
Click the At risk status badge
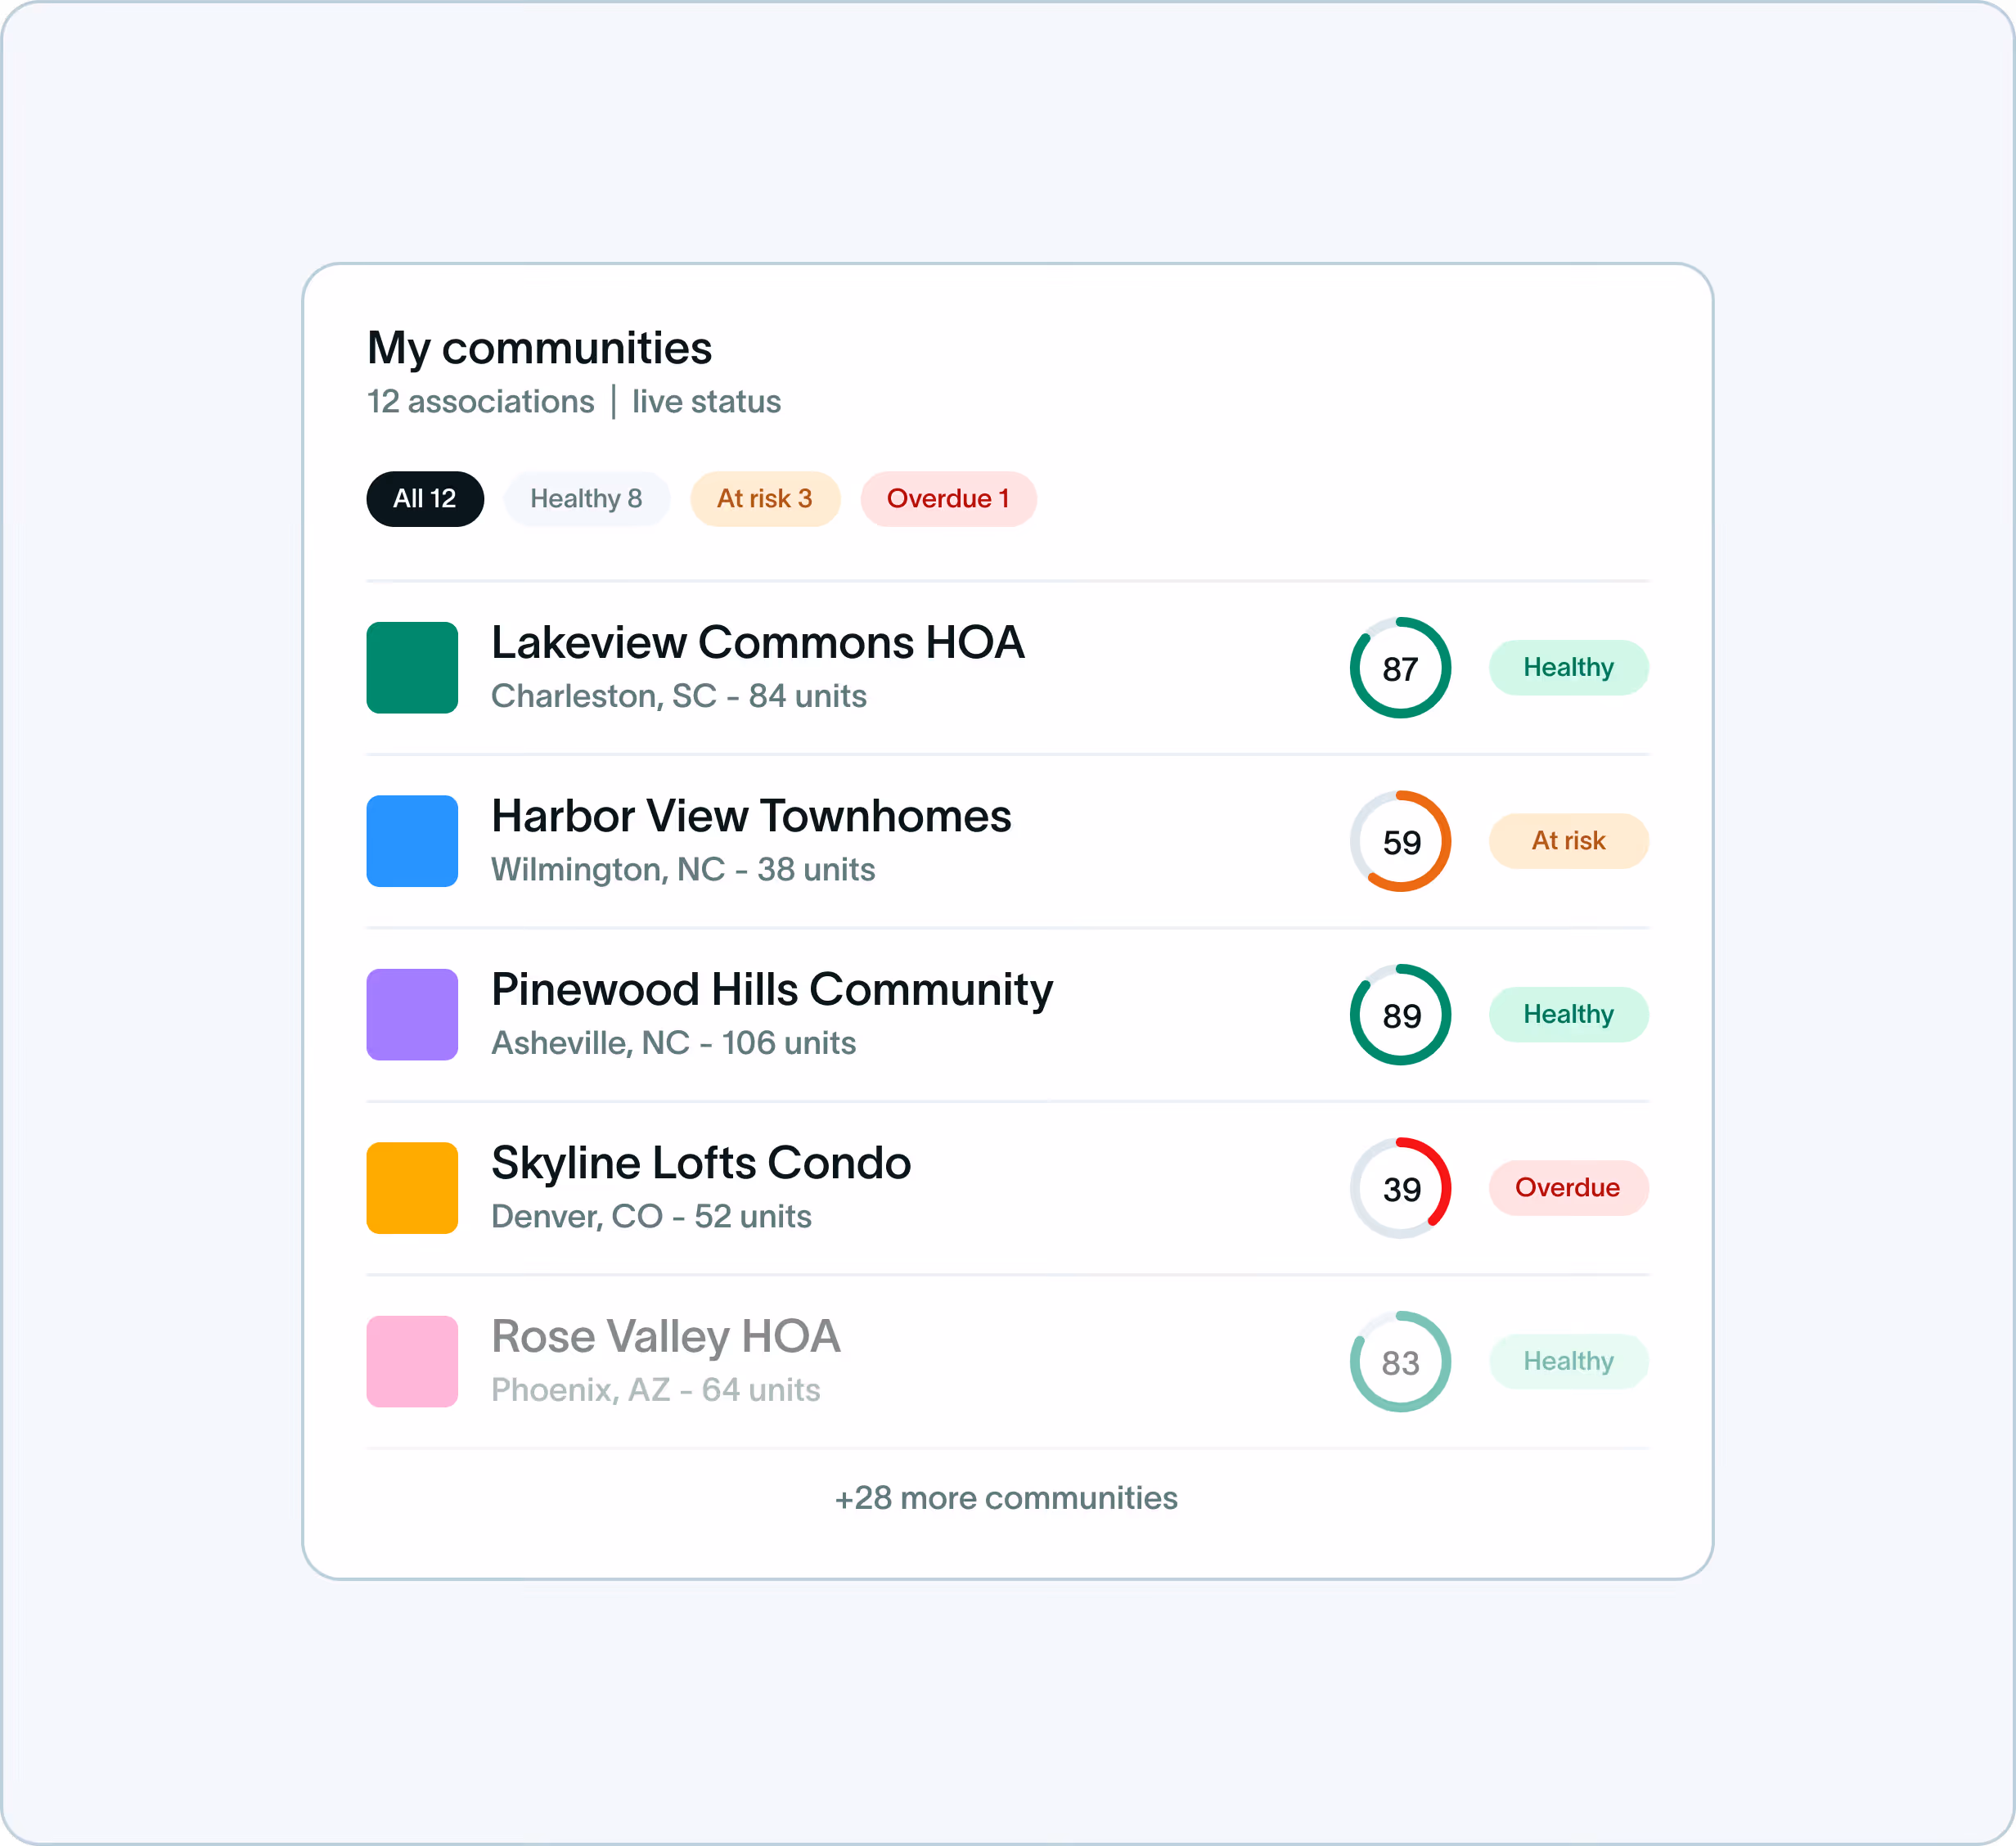pyautogui.click(x=1568, y=840)
